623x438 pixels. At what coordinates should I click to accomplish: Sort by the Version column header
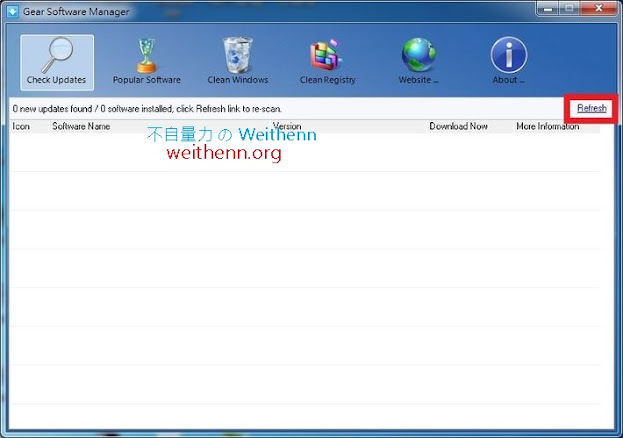tap(287, 126)
